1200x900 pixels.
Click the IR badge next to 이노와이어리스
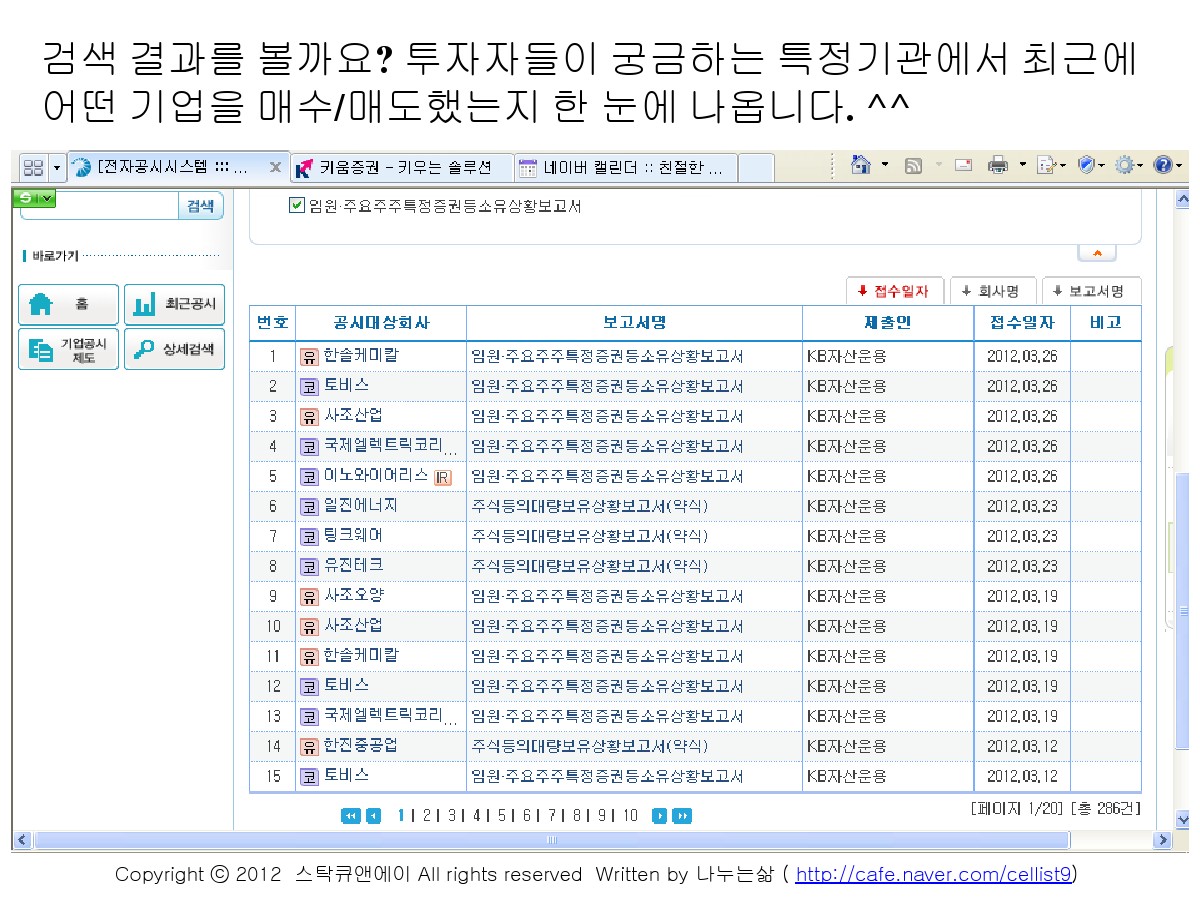(x=443, y=477)
